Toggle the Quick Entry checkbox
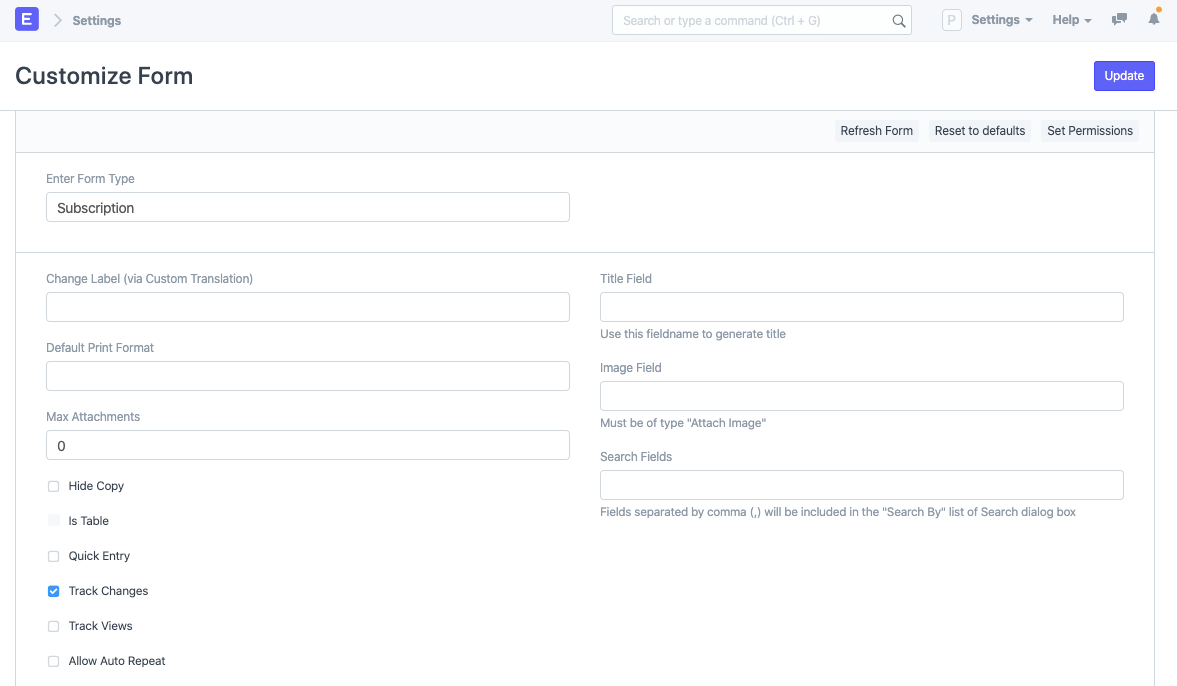The width and height of the screenshot is (1177, 686). [x=54, y=556]
